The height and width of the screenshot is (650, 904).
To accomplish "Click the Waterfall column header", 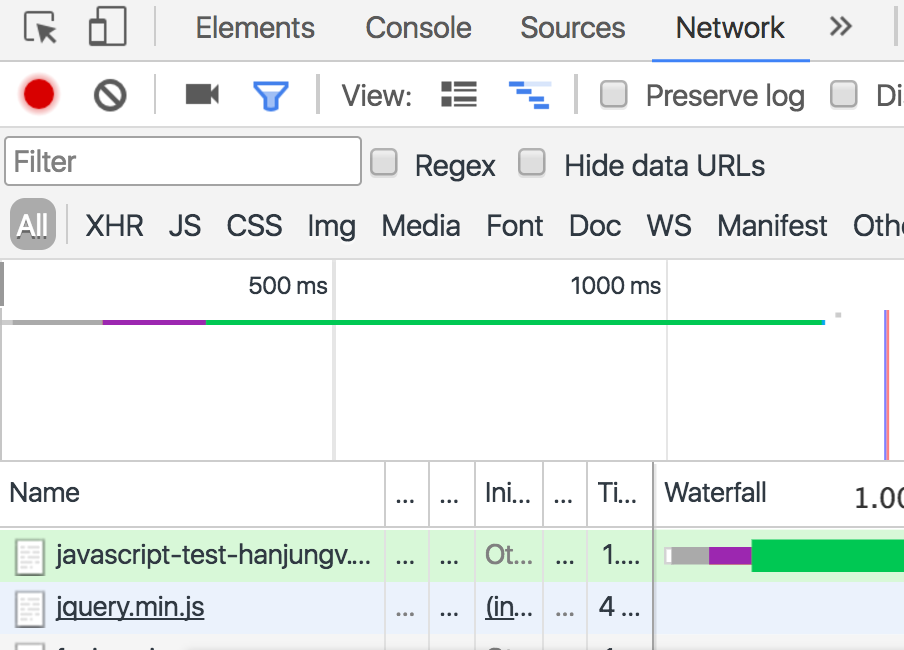I will click(x=779, y=494).
